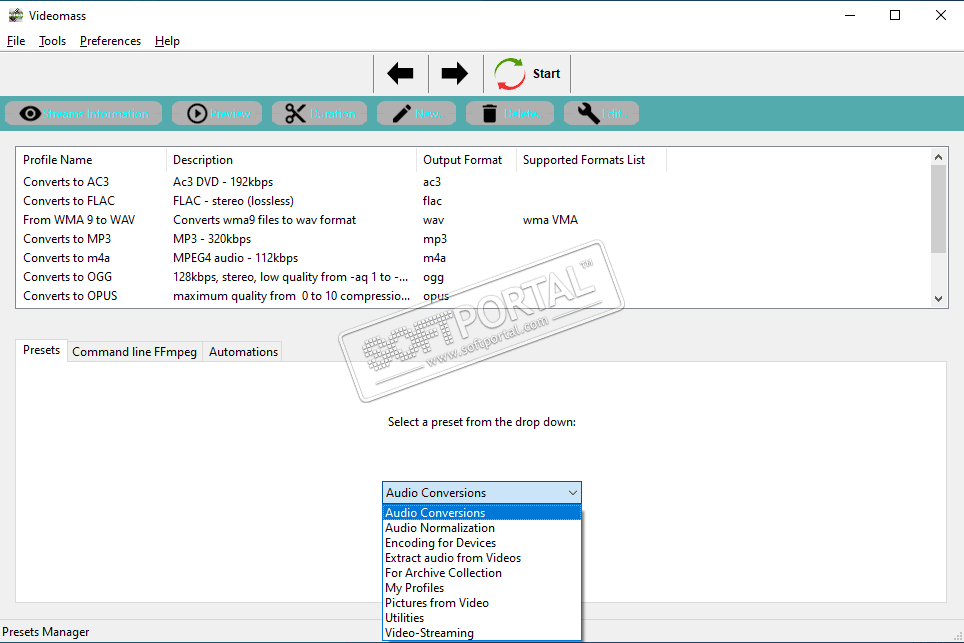
Task: Click 'MPEG4 audio - 112kbps' description
Action: (x=235, y=258)
